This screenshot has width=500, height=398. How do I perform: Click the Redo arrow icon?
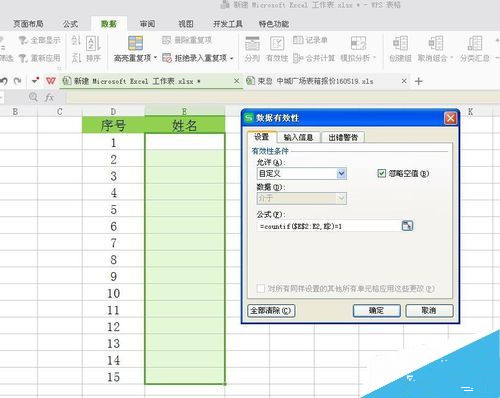tap(18, 81)
